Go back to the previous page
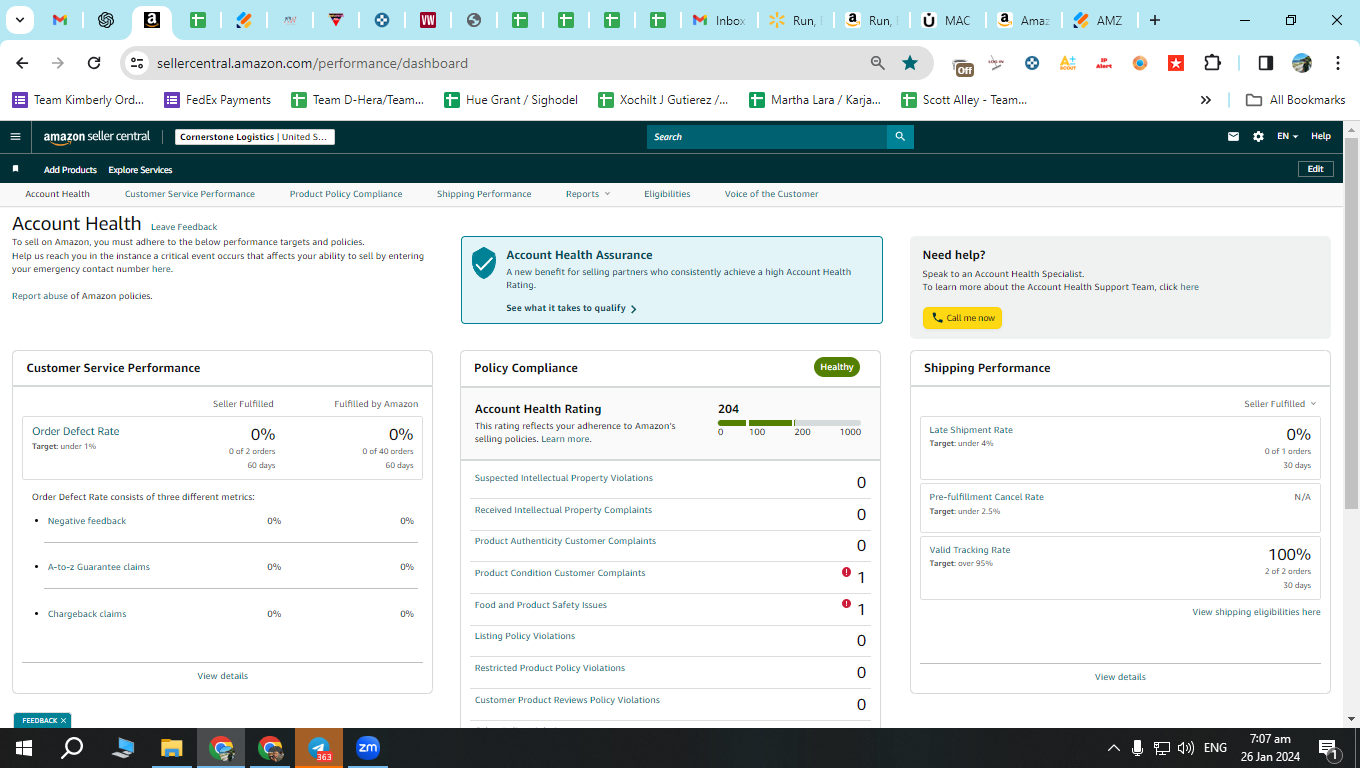1360x768 pixels. point(22,63)
